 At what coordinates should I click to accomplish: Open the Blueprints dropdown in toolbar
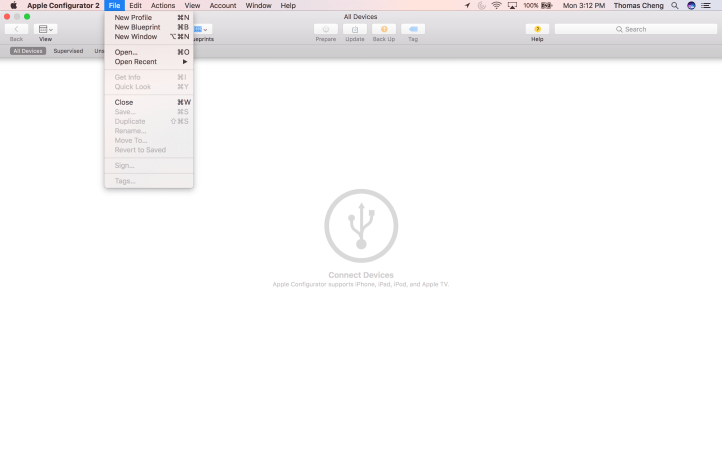pos(203,29)
